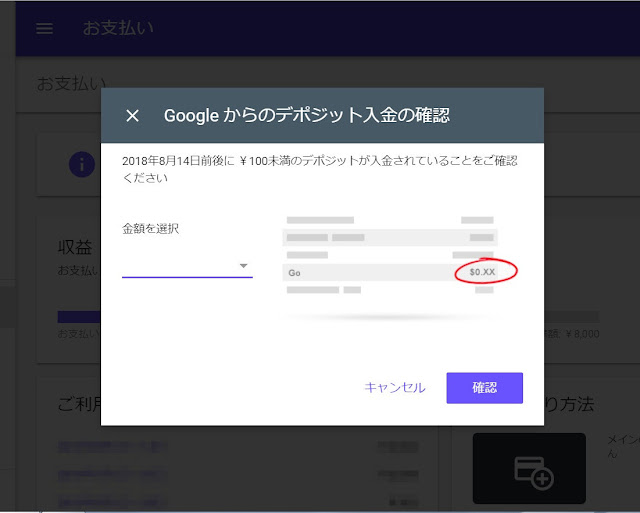Click the dialog title Google からのデポジット入金の確認
The height and width of the screenshot is (513, 640).
[x=307, y=115]
